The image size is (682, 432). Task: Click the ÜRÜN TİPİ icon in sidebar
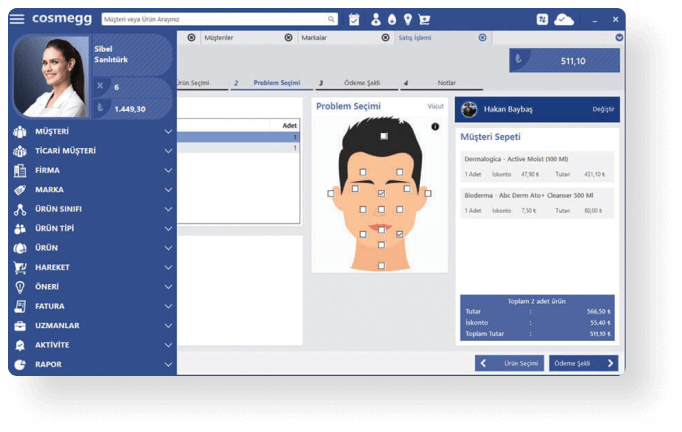coord(20,228)
